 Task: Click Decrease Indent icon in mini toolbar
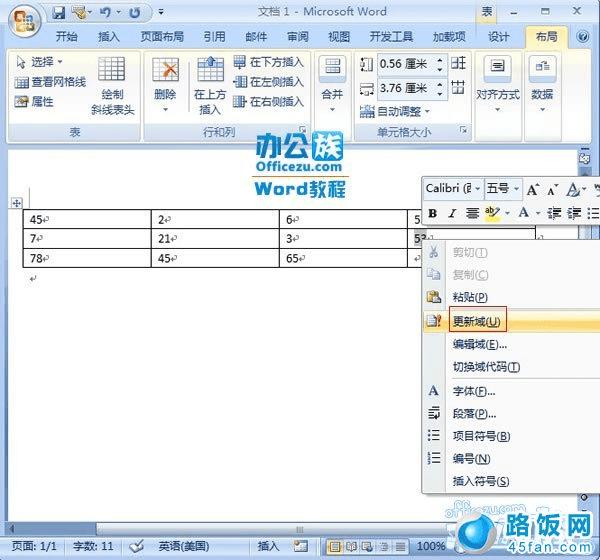coord(554,213)
